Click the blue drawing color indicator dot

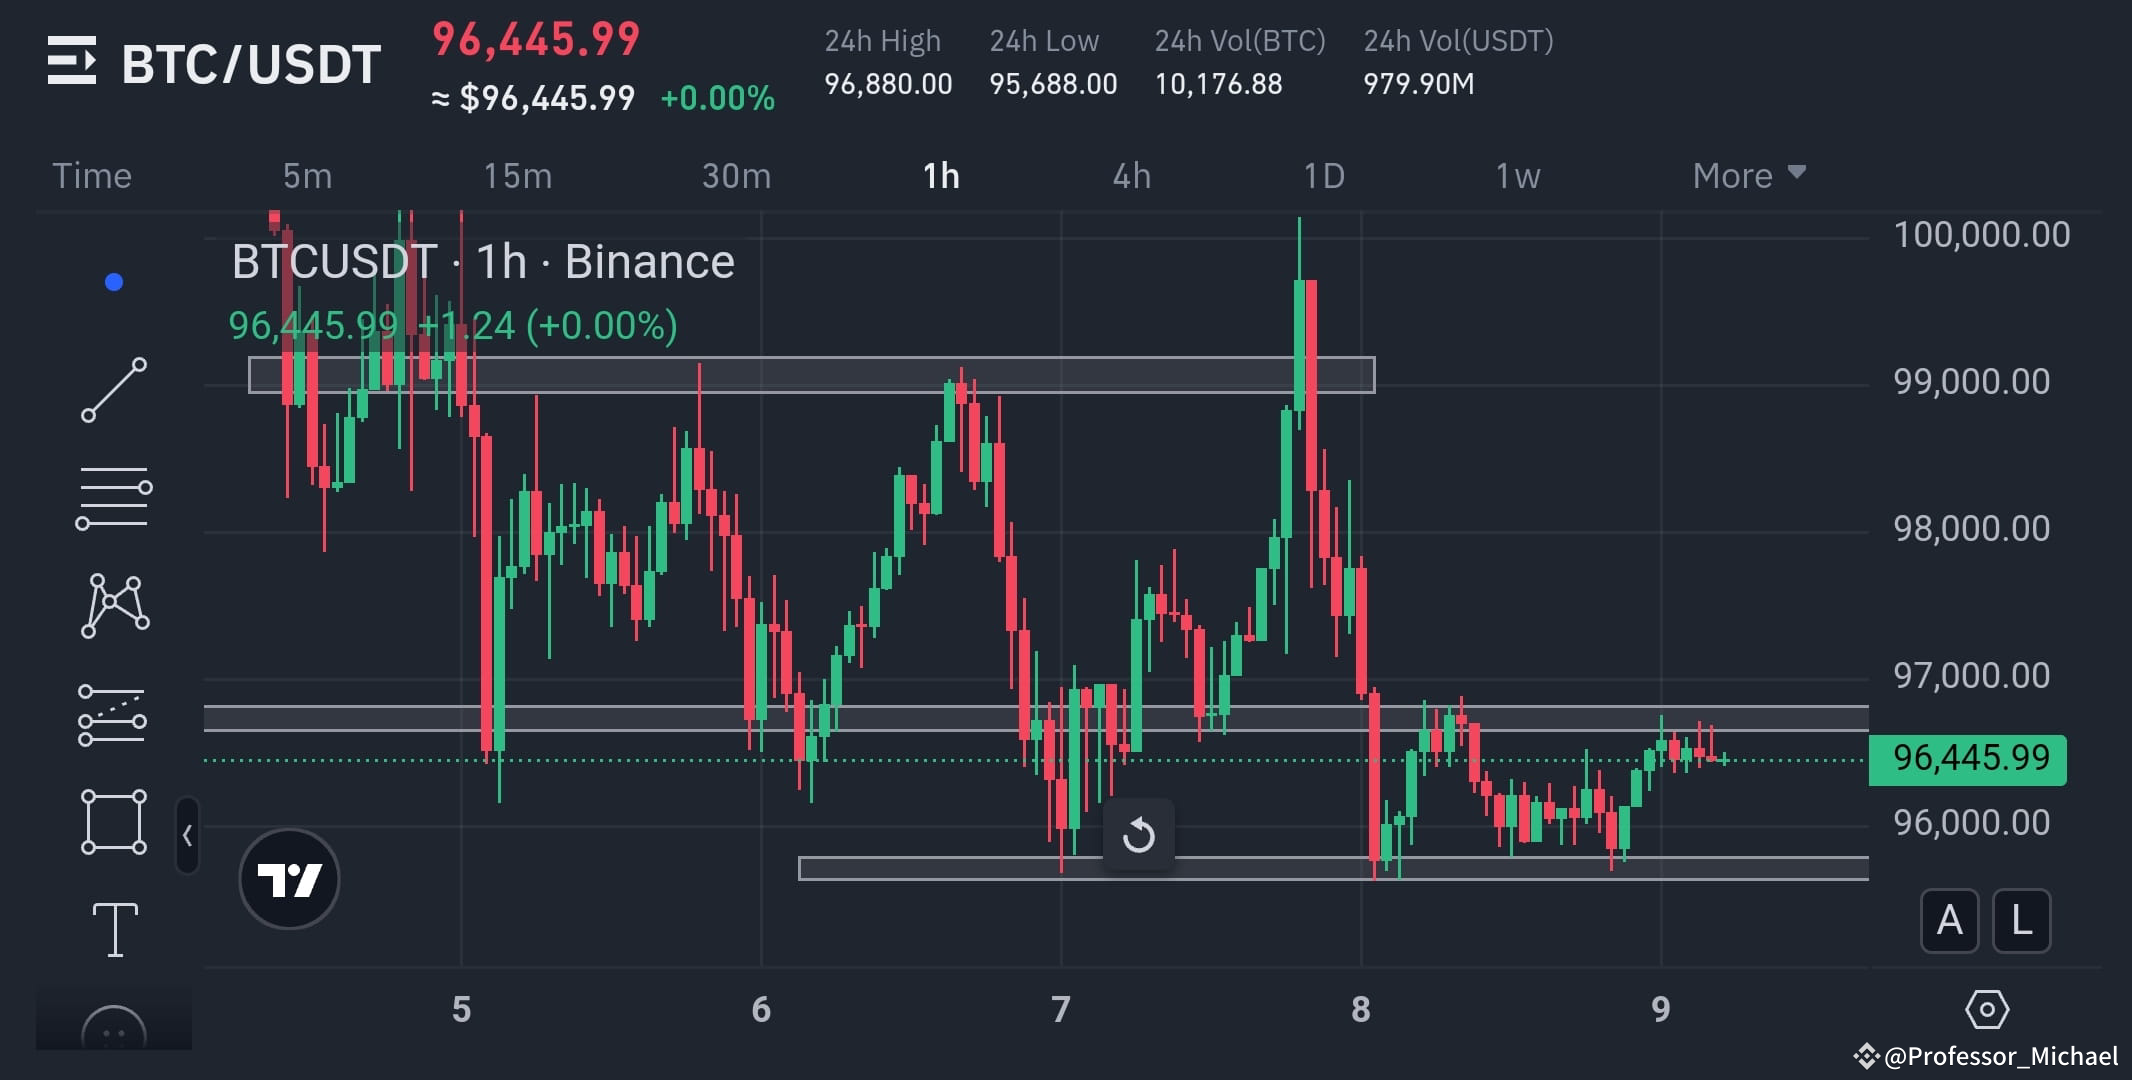[112, 281]
